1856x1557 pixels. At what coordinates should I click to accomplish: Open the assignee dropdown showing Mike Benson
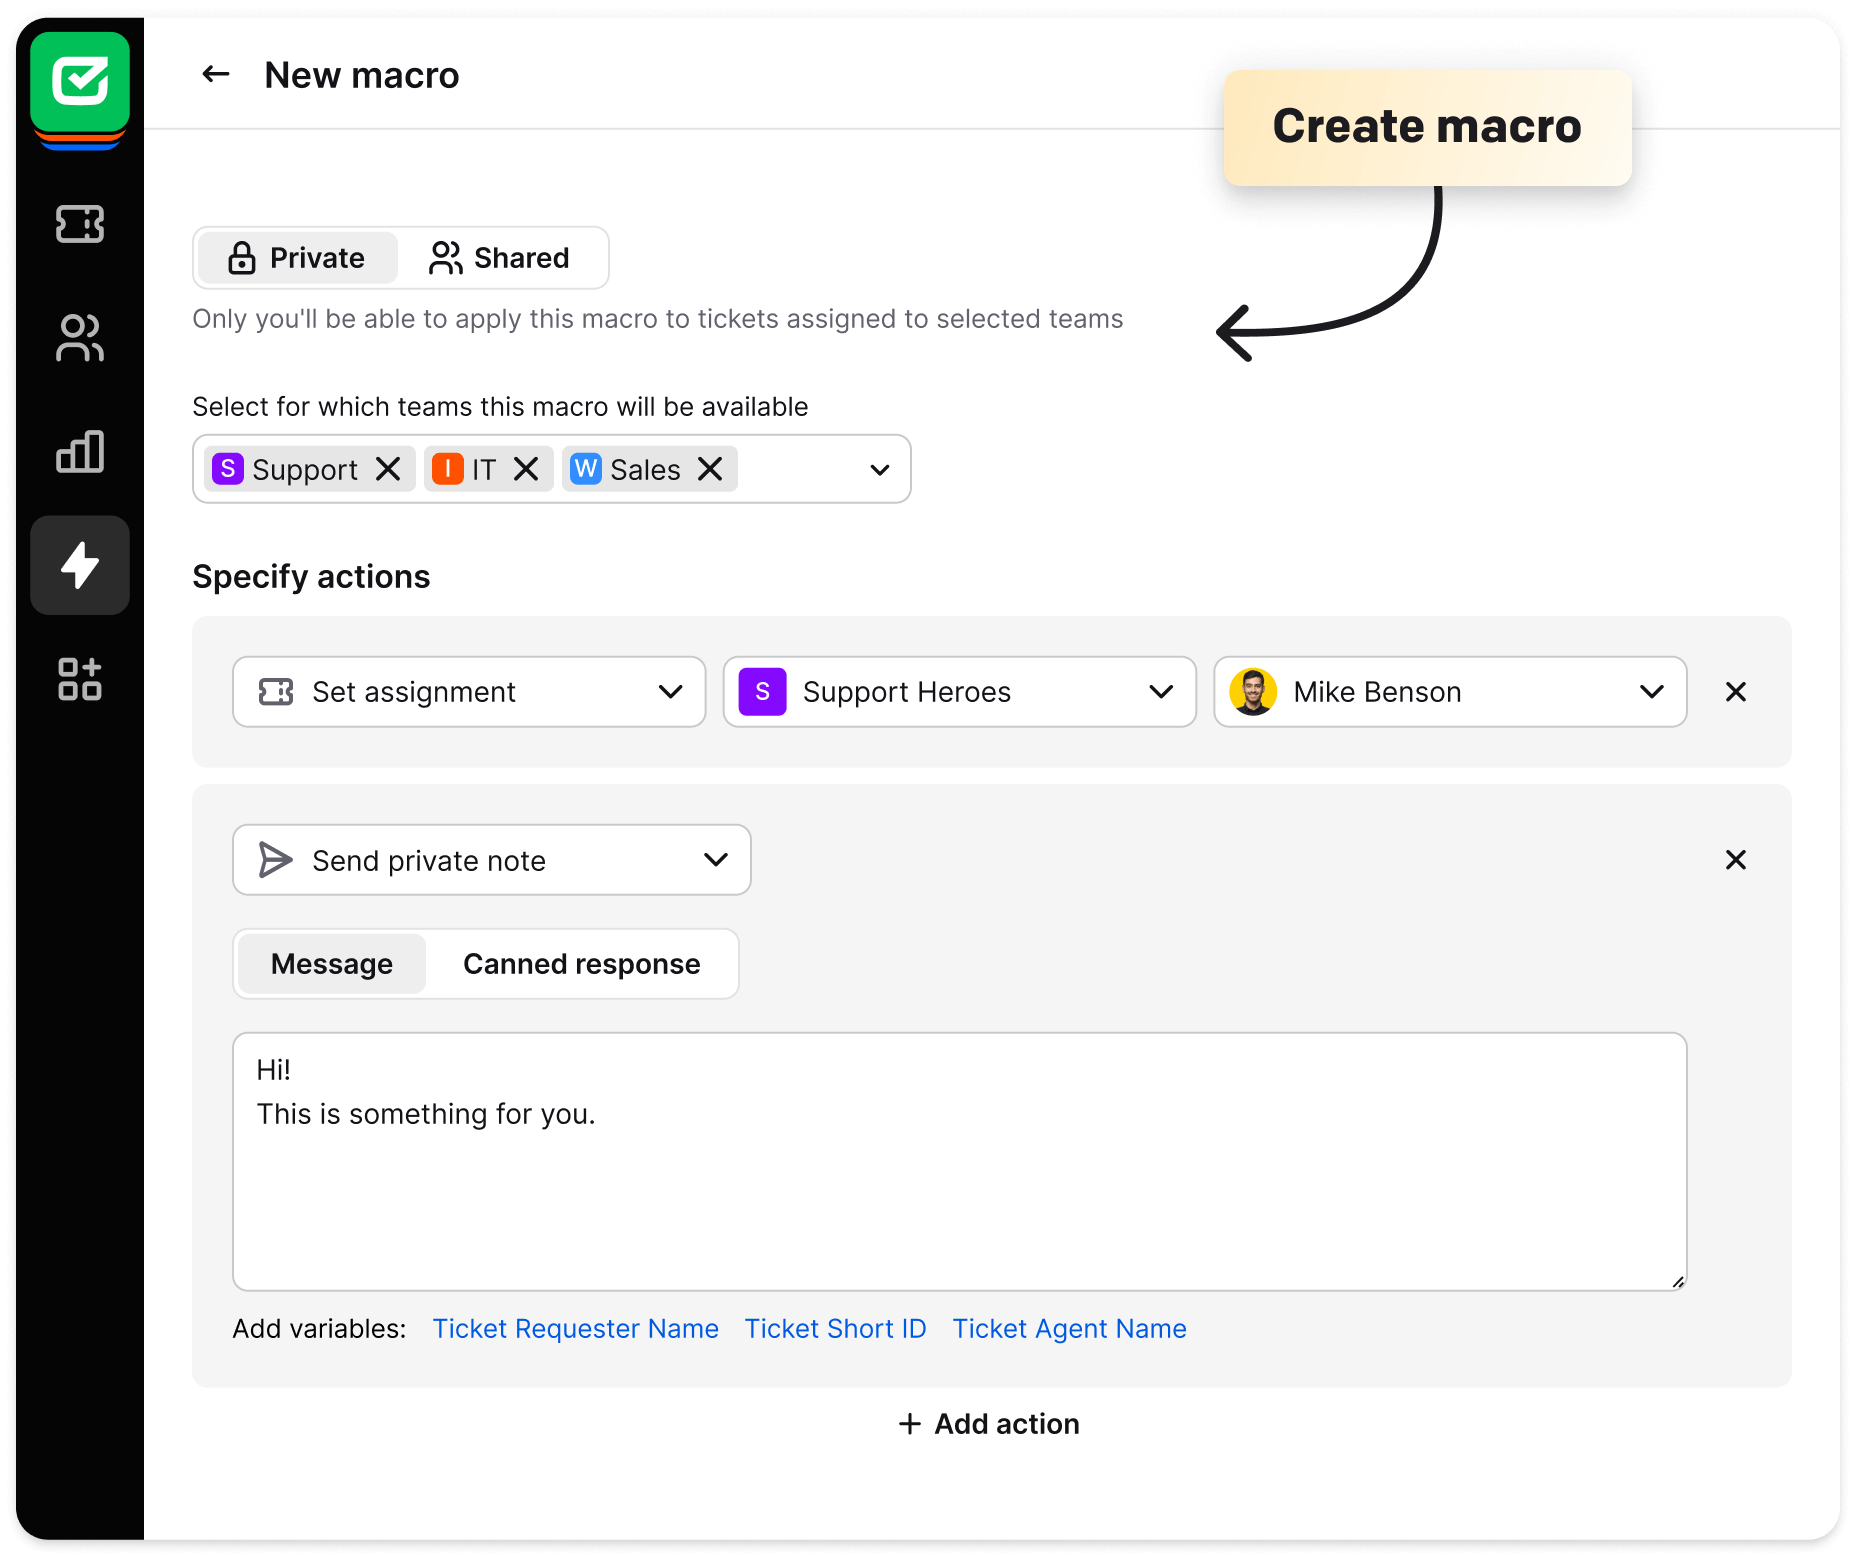pyautogui.click(x=1652, y=691)
